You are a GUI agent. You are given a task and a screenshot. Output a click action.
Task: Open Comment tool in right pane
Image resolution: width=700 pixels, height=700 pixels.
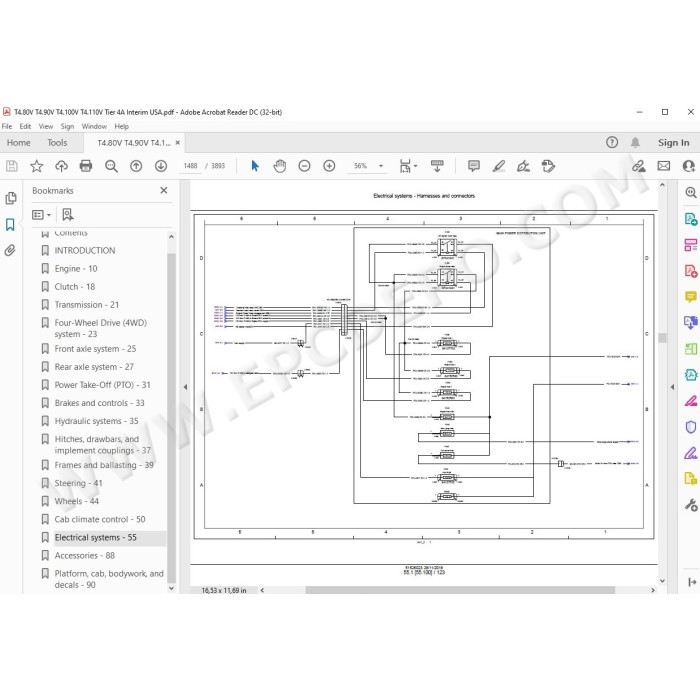tap(691, 296)
